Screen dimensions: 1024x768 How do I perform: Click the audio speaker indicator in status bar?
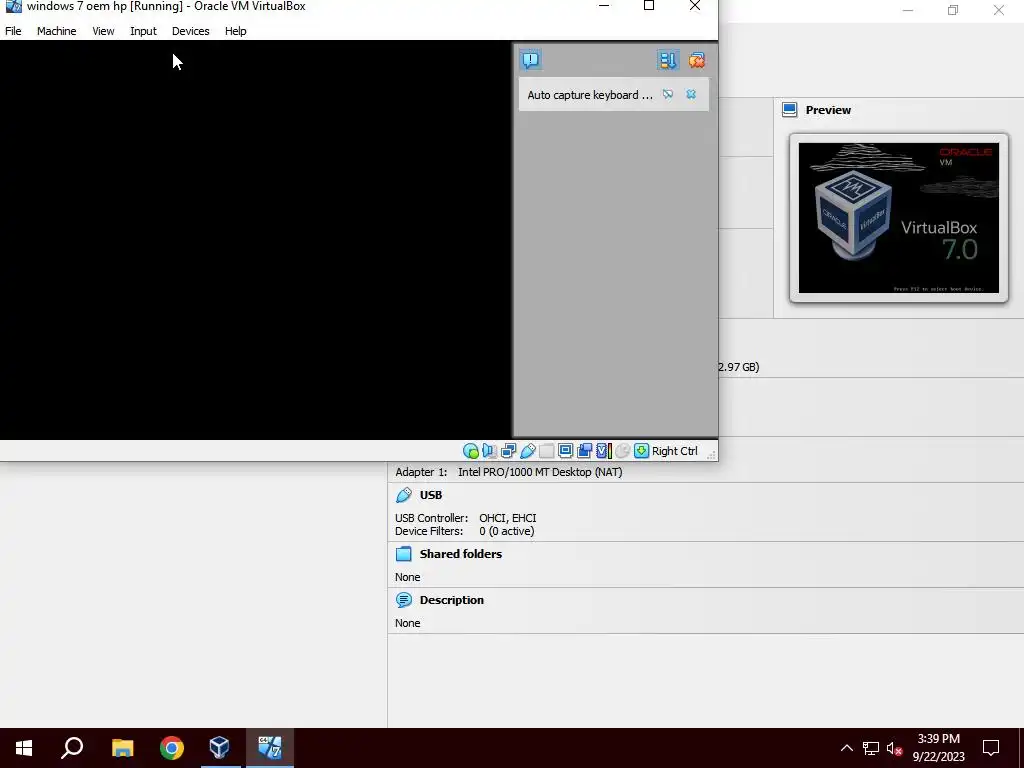coord(490,451)
